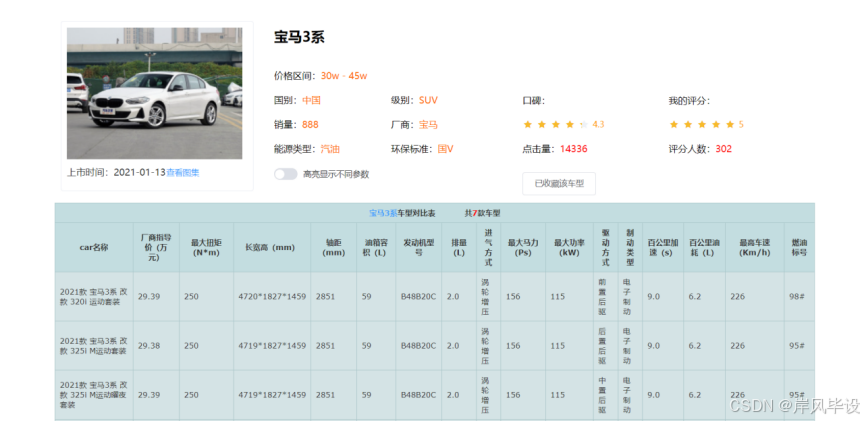864x421 pixels.
Task: Select the price range 30w - 45w
Action: [344, 76]
